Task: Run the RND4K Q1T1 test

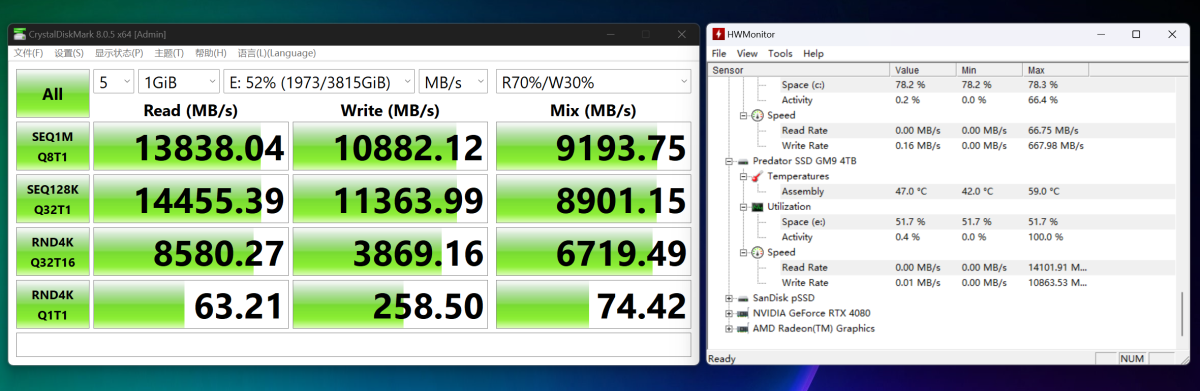Action: tap(52, 305)
